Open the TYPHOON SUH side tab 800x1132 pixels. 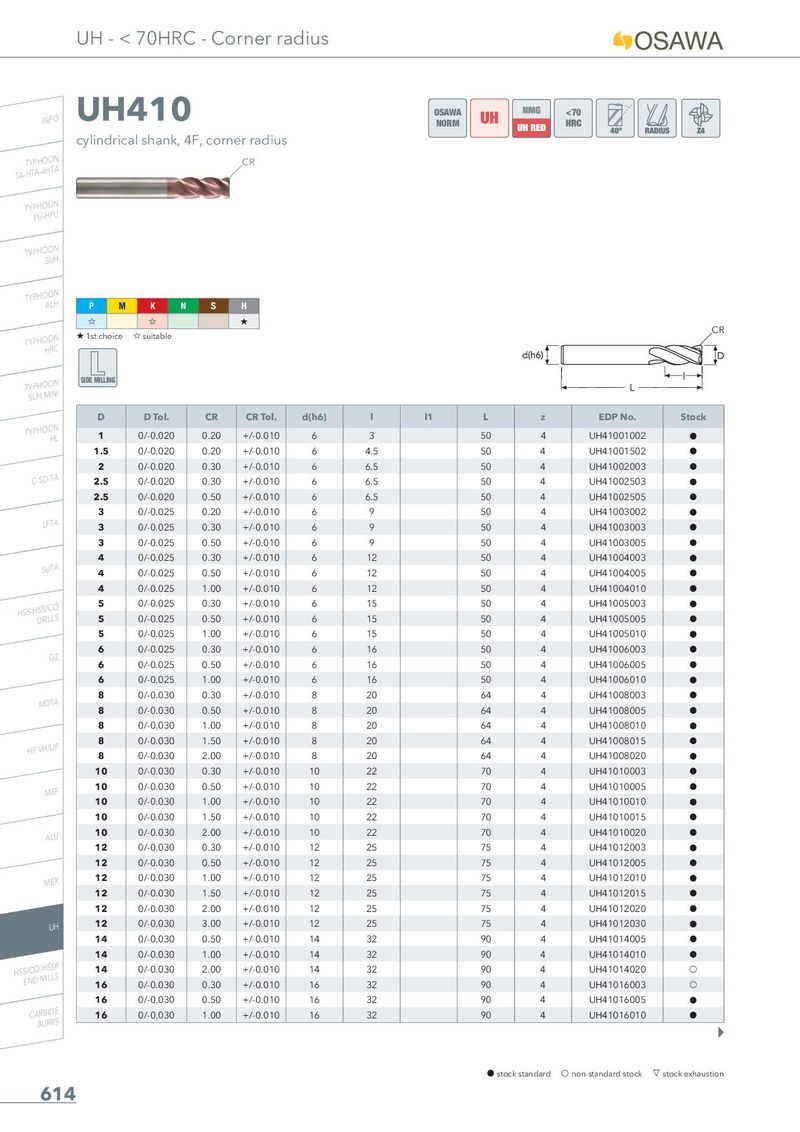pyautogui.click(x=32, y=258)
